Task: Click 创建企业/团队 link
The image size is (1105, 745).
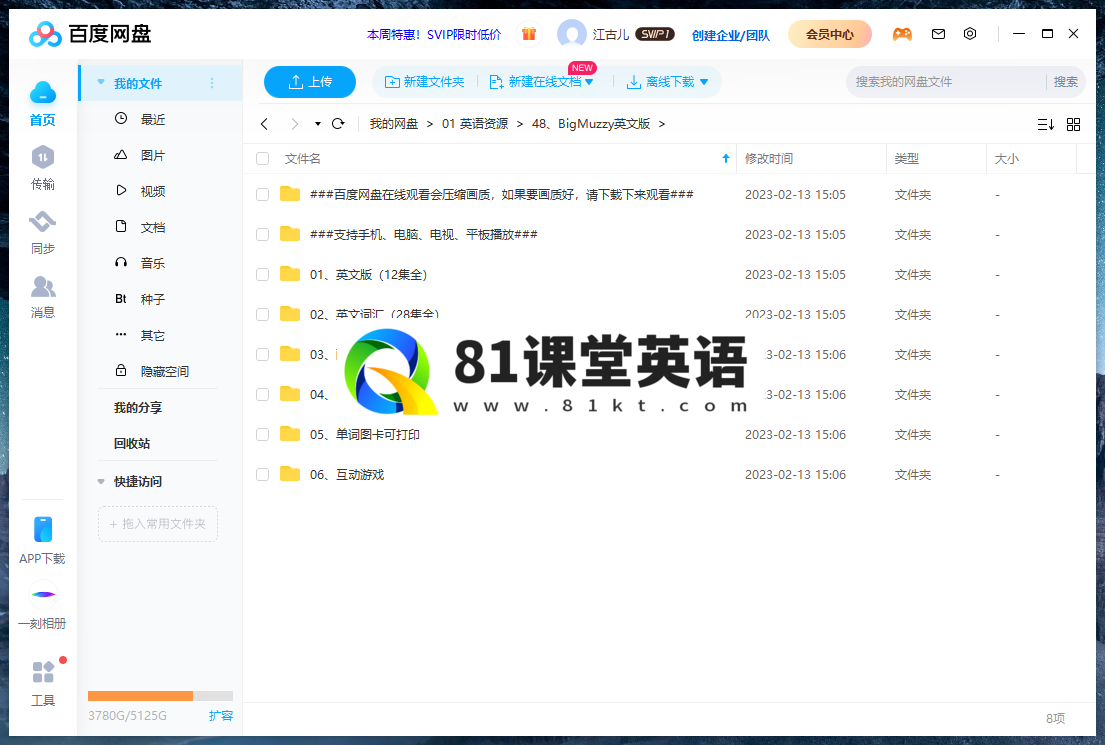Action: (731, 35)
